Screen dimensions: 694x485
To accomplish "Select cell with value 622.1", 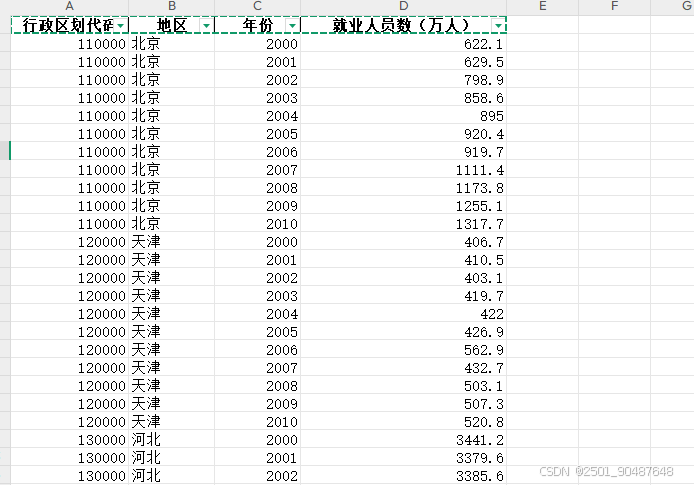I will click(403, 43).
